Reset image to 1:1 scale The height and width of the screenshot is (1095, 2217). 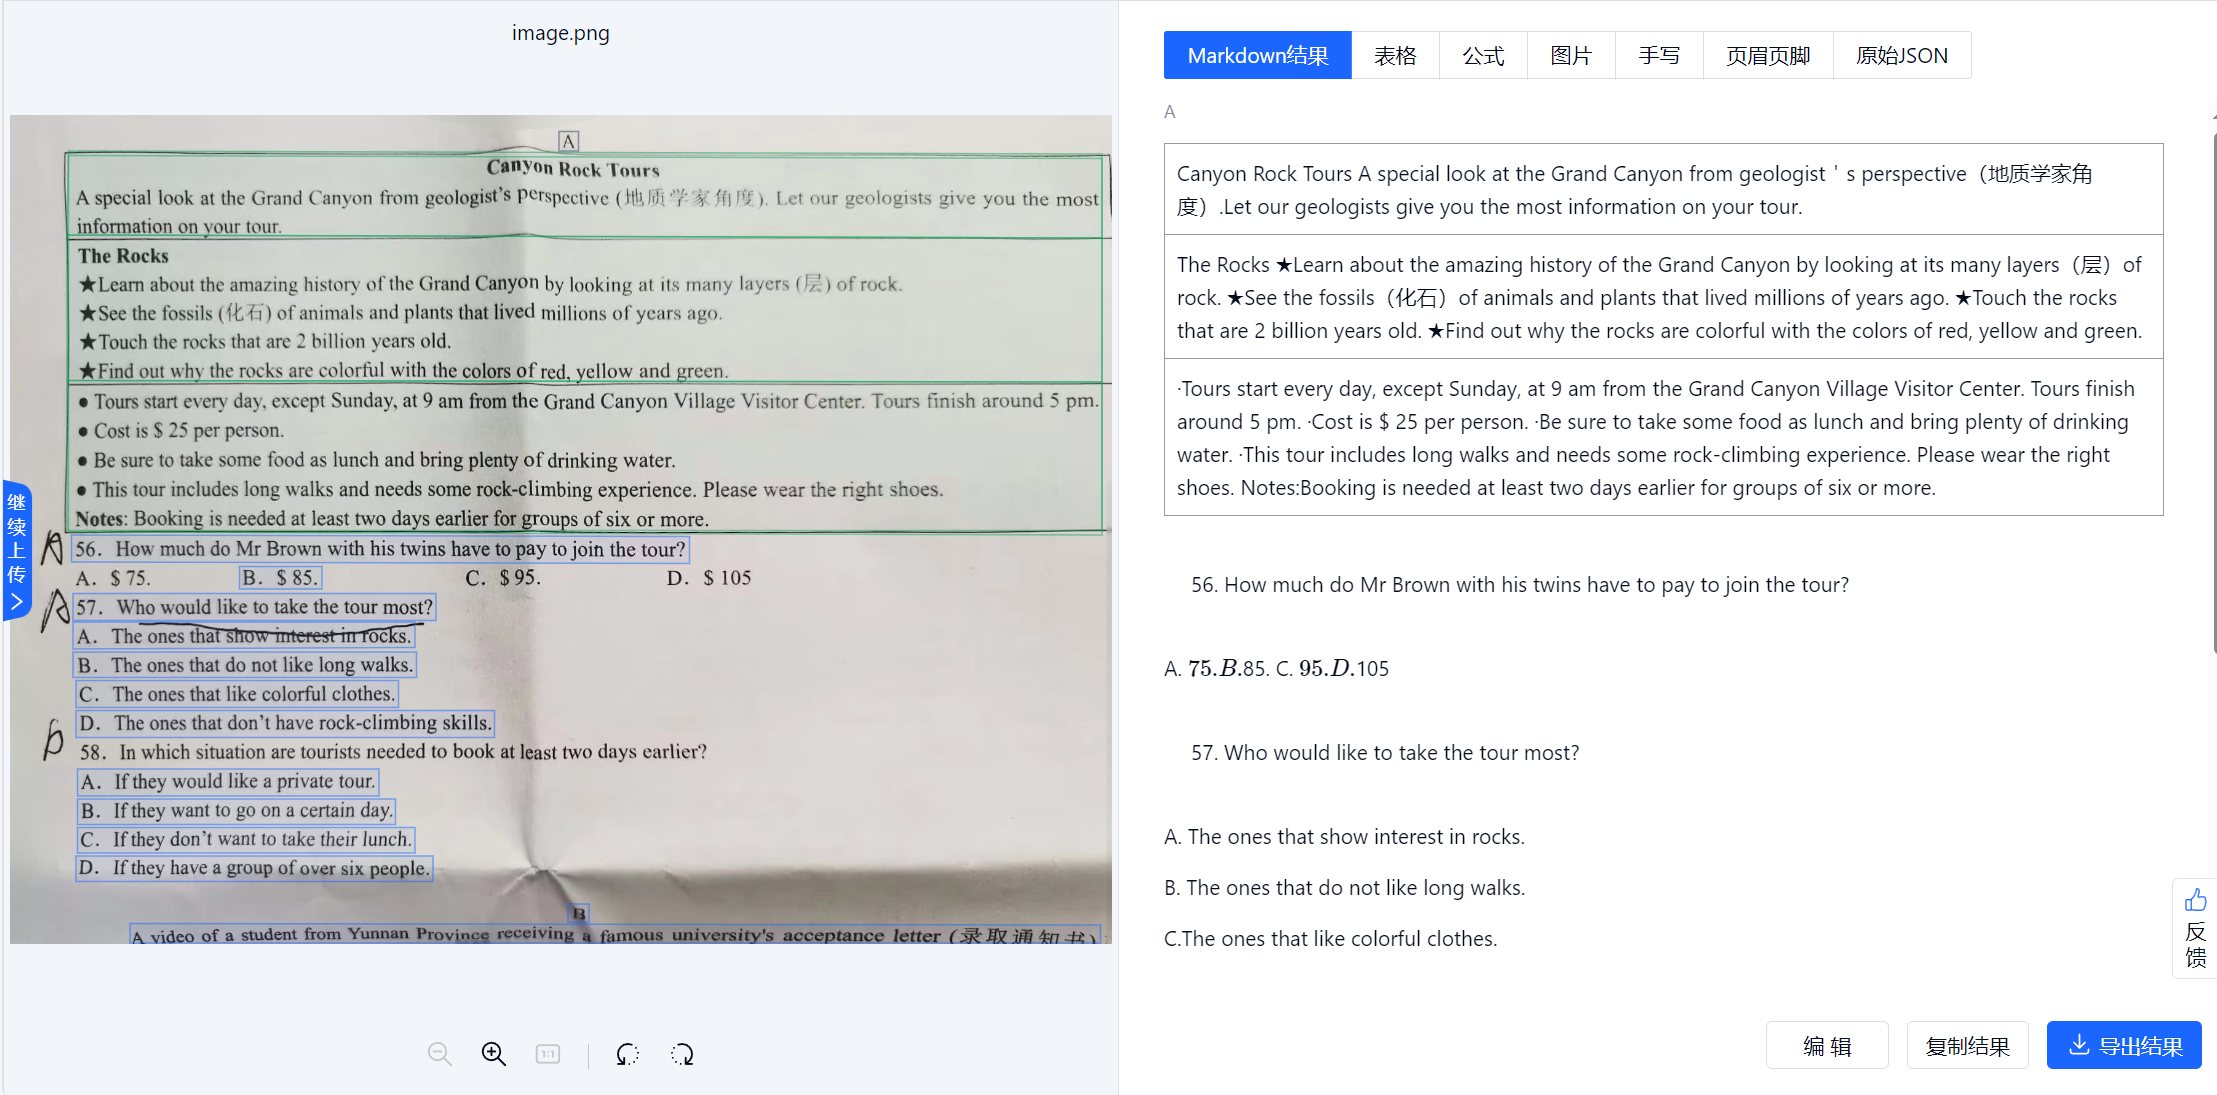point(548,1054)
